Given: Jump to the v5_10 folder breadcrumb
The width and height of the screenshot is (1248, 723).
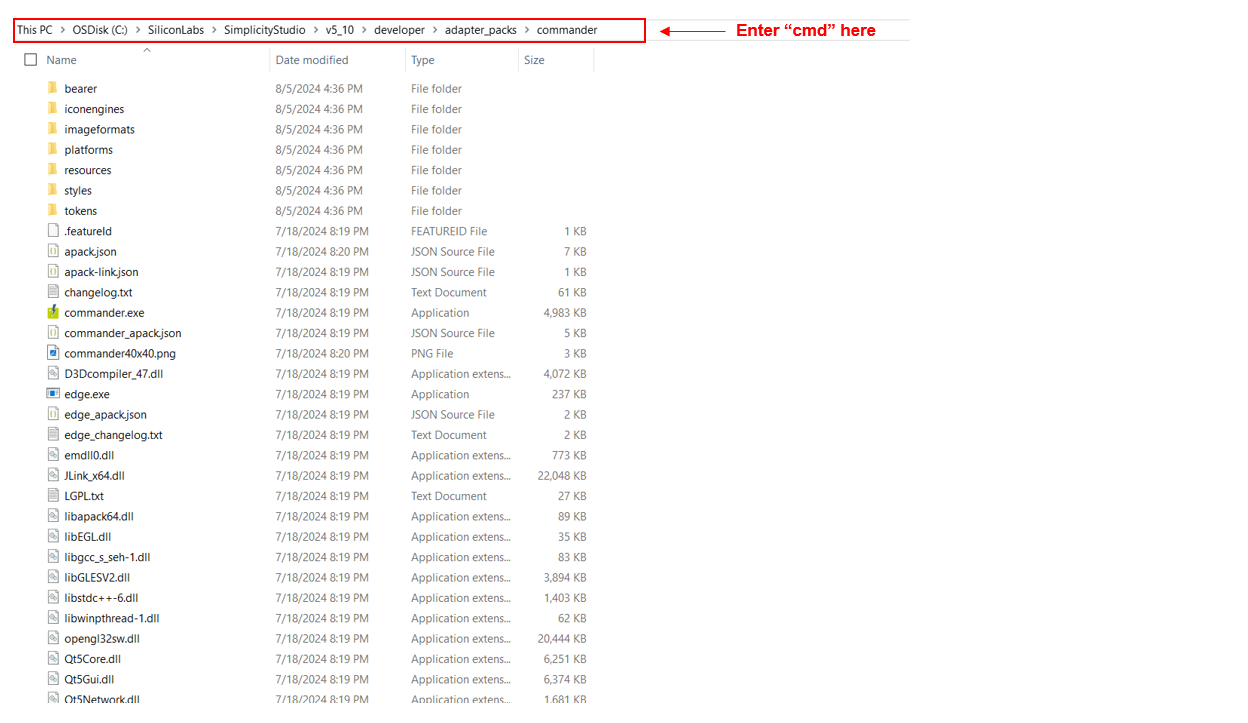Looking at the screenshot, I should 339,29.
